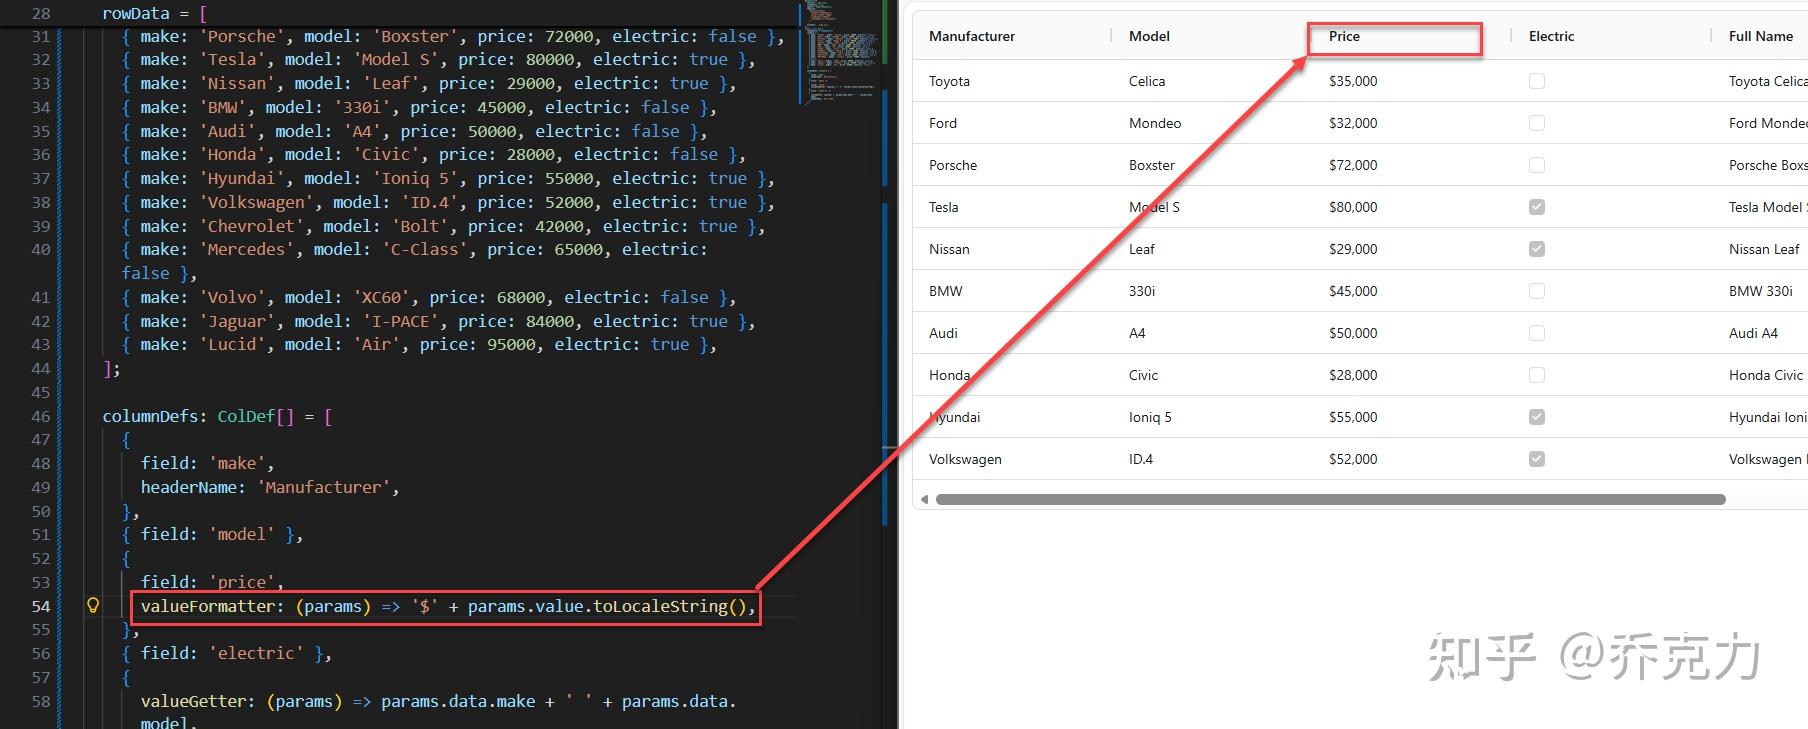This screenshot has width=1808, height=729.
Task: Select the Leaf model cell
Action: click(1142, 249)
